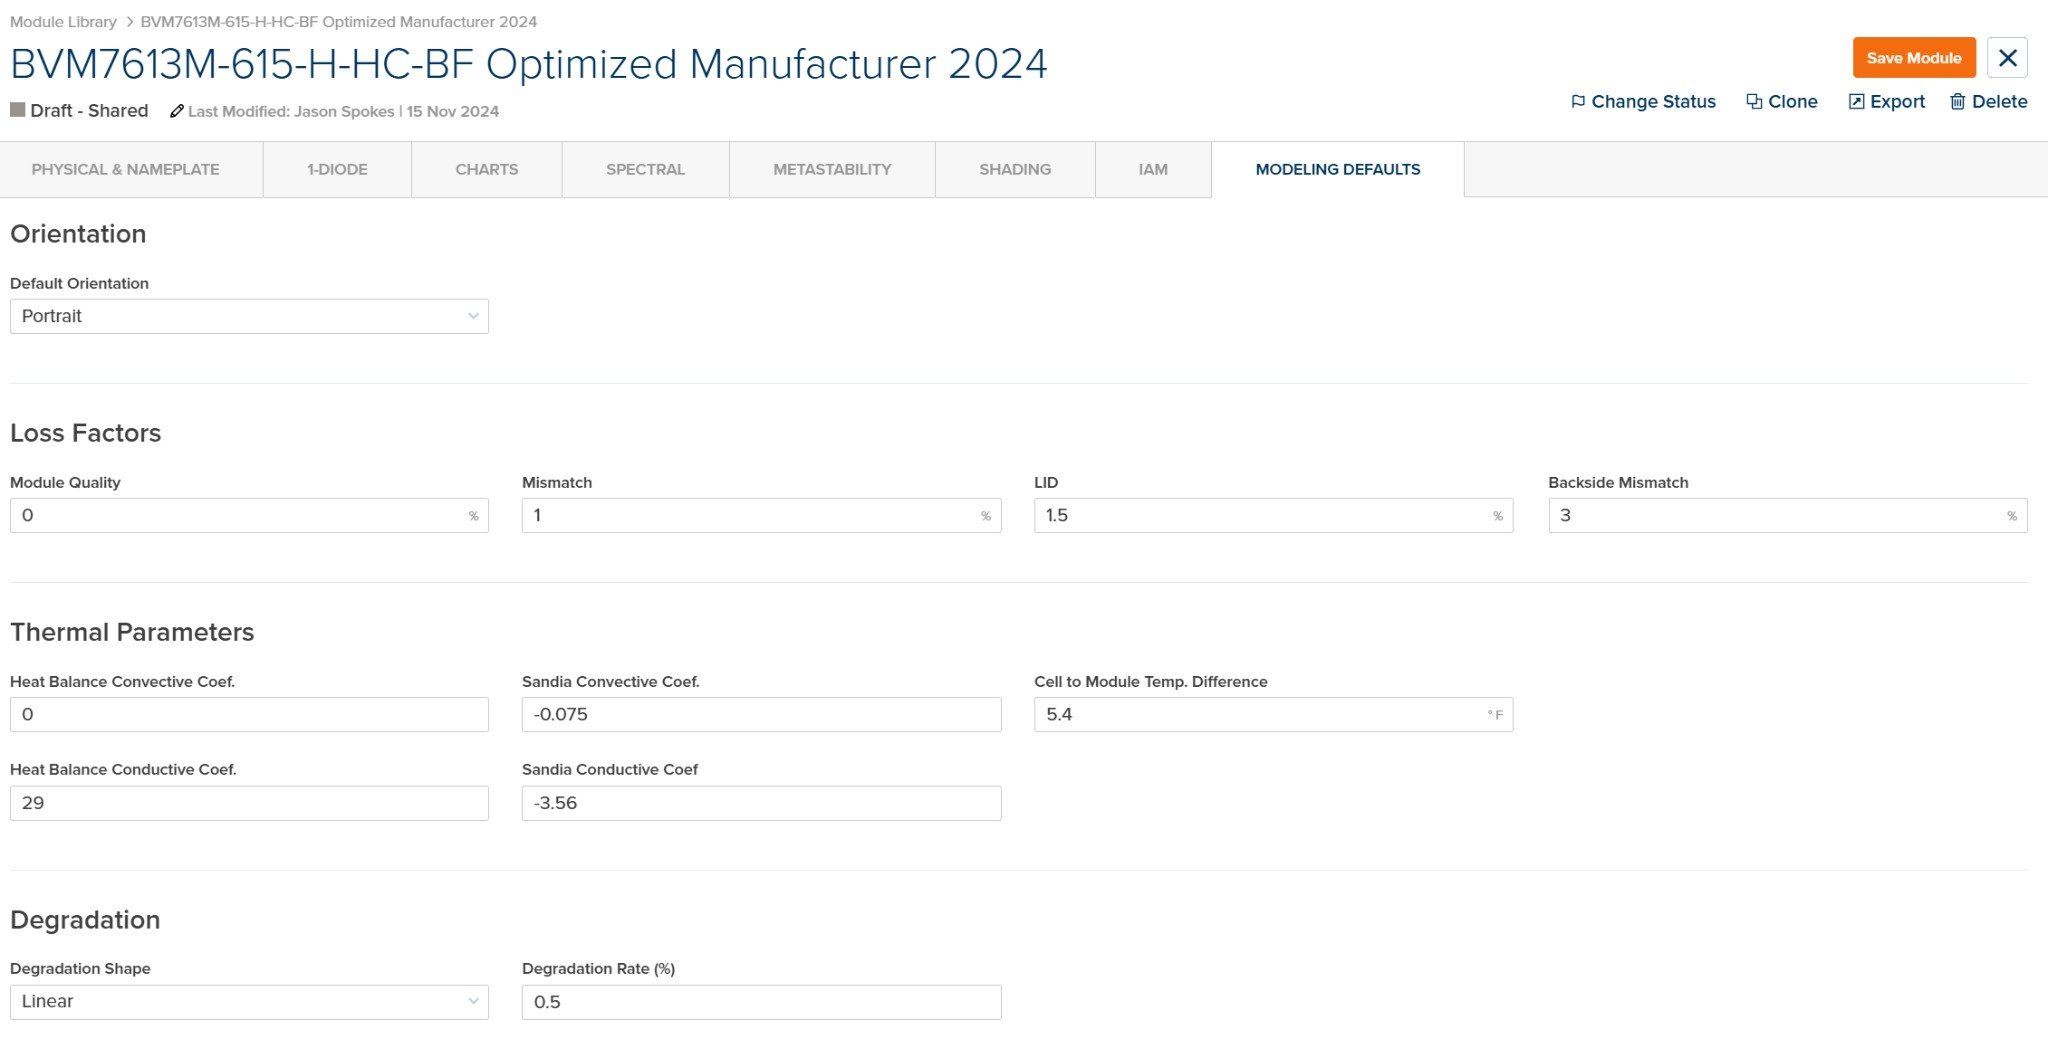Switch to the Charts tab
The image size is (2048, 1039).
[486, 169]
